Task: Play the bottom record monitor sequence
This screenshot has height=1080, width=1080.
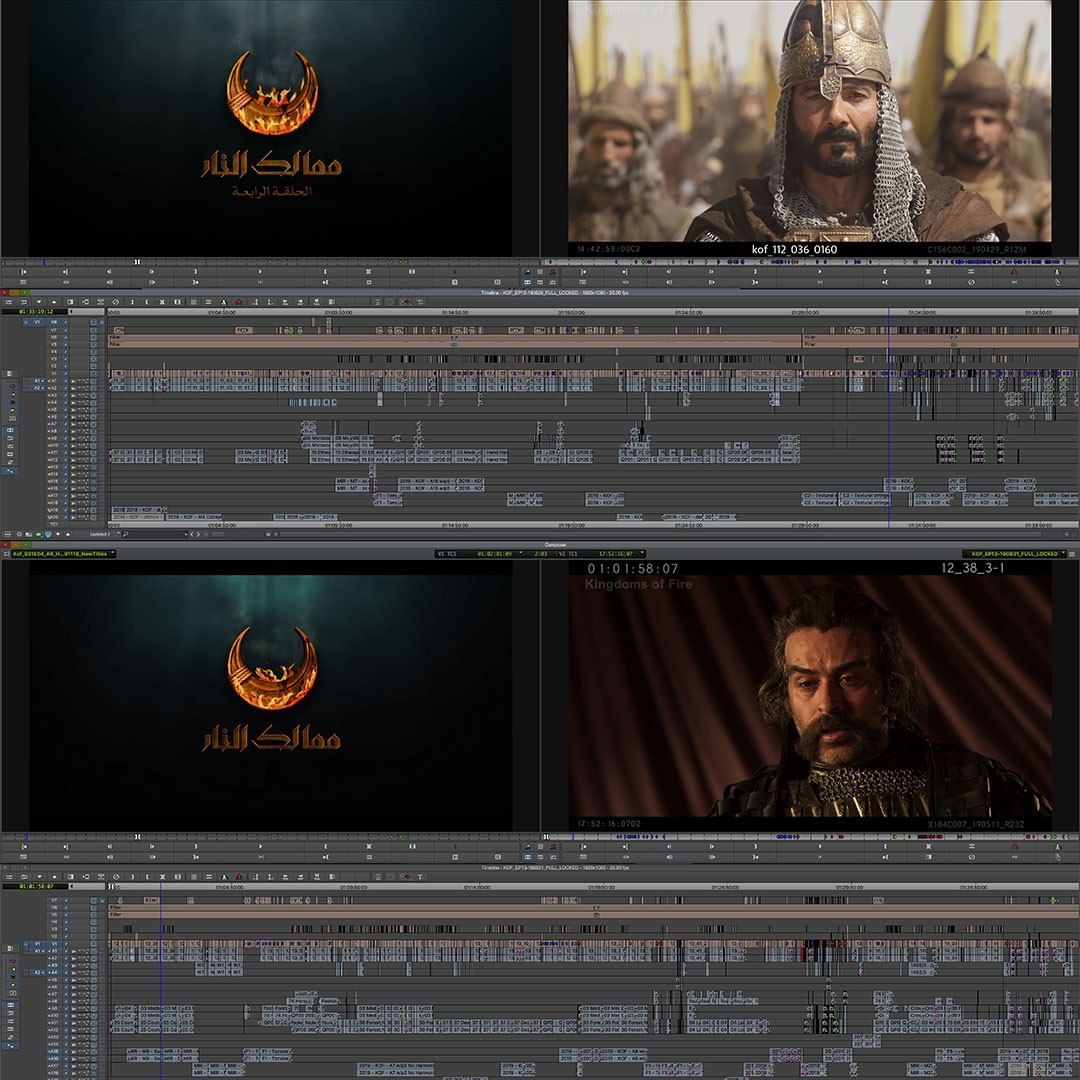Action: (x=820, y=847)
